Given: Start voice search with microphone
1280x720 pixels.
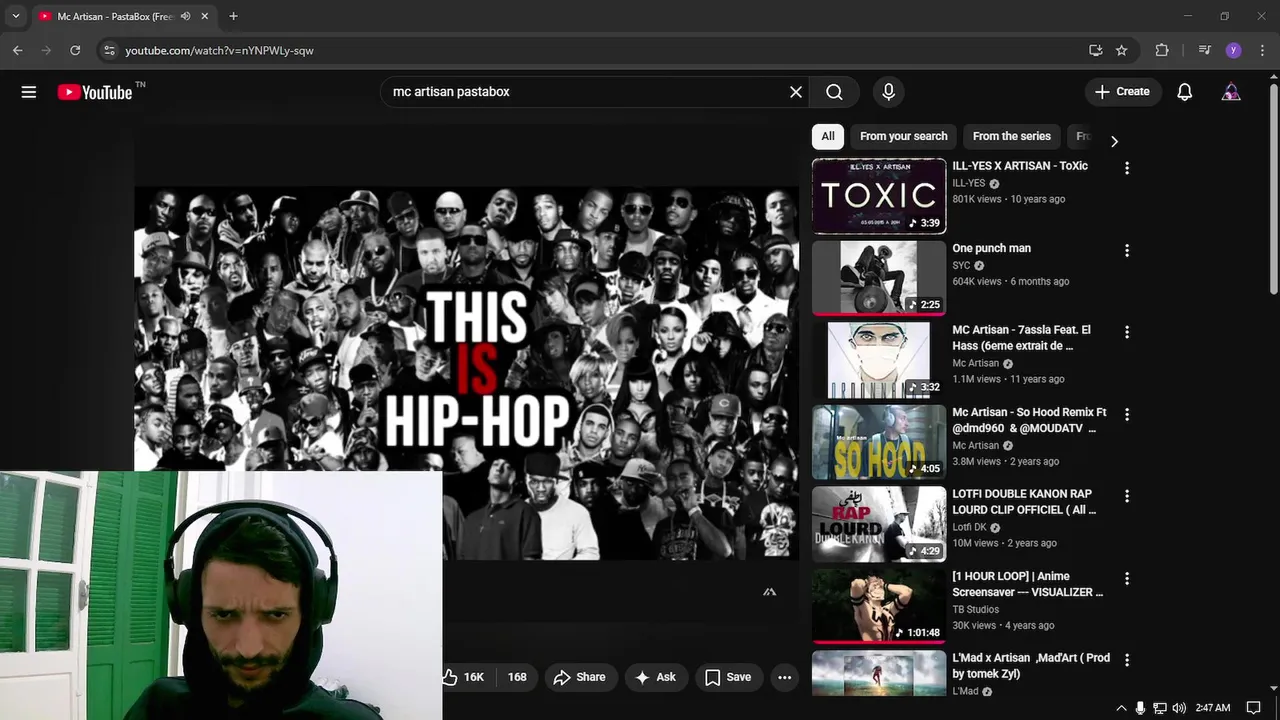Looking at the screenshot, I should coord(888,92).
